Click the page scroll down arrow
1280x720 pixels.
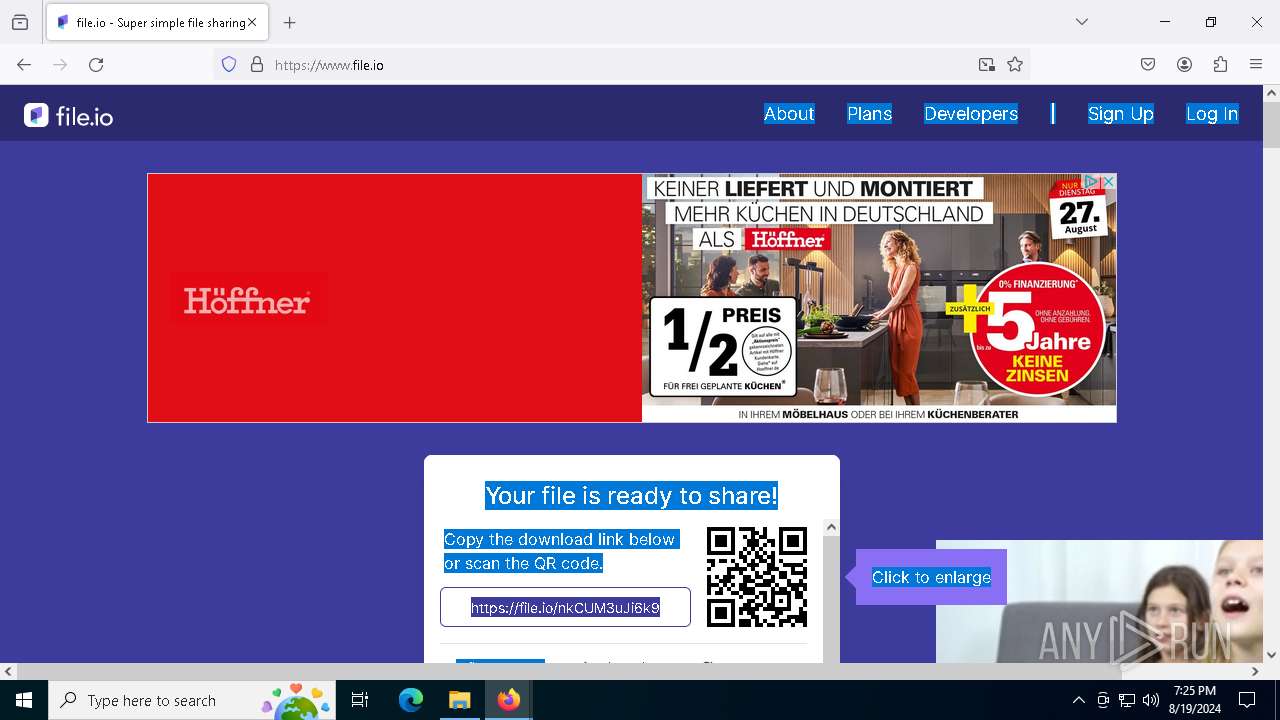pos(1271,655)
